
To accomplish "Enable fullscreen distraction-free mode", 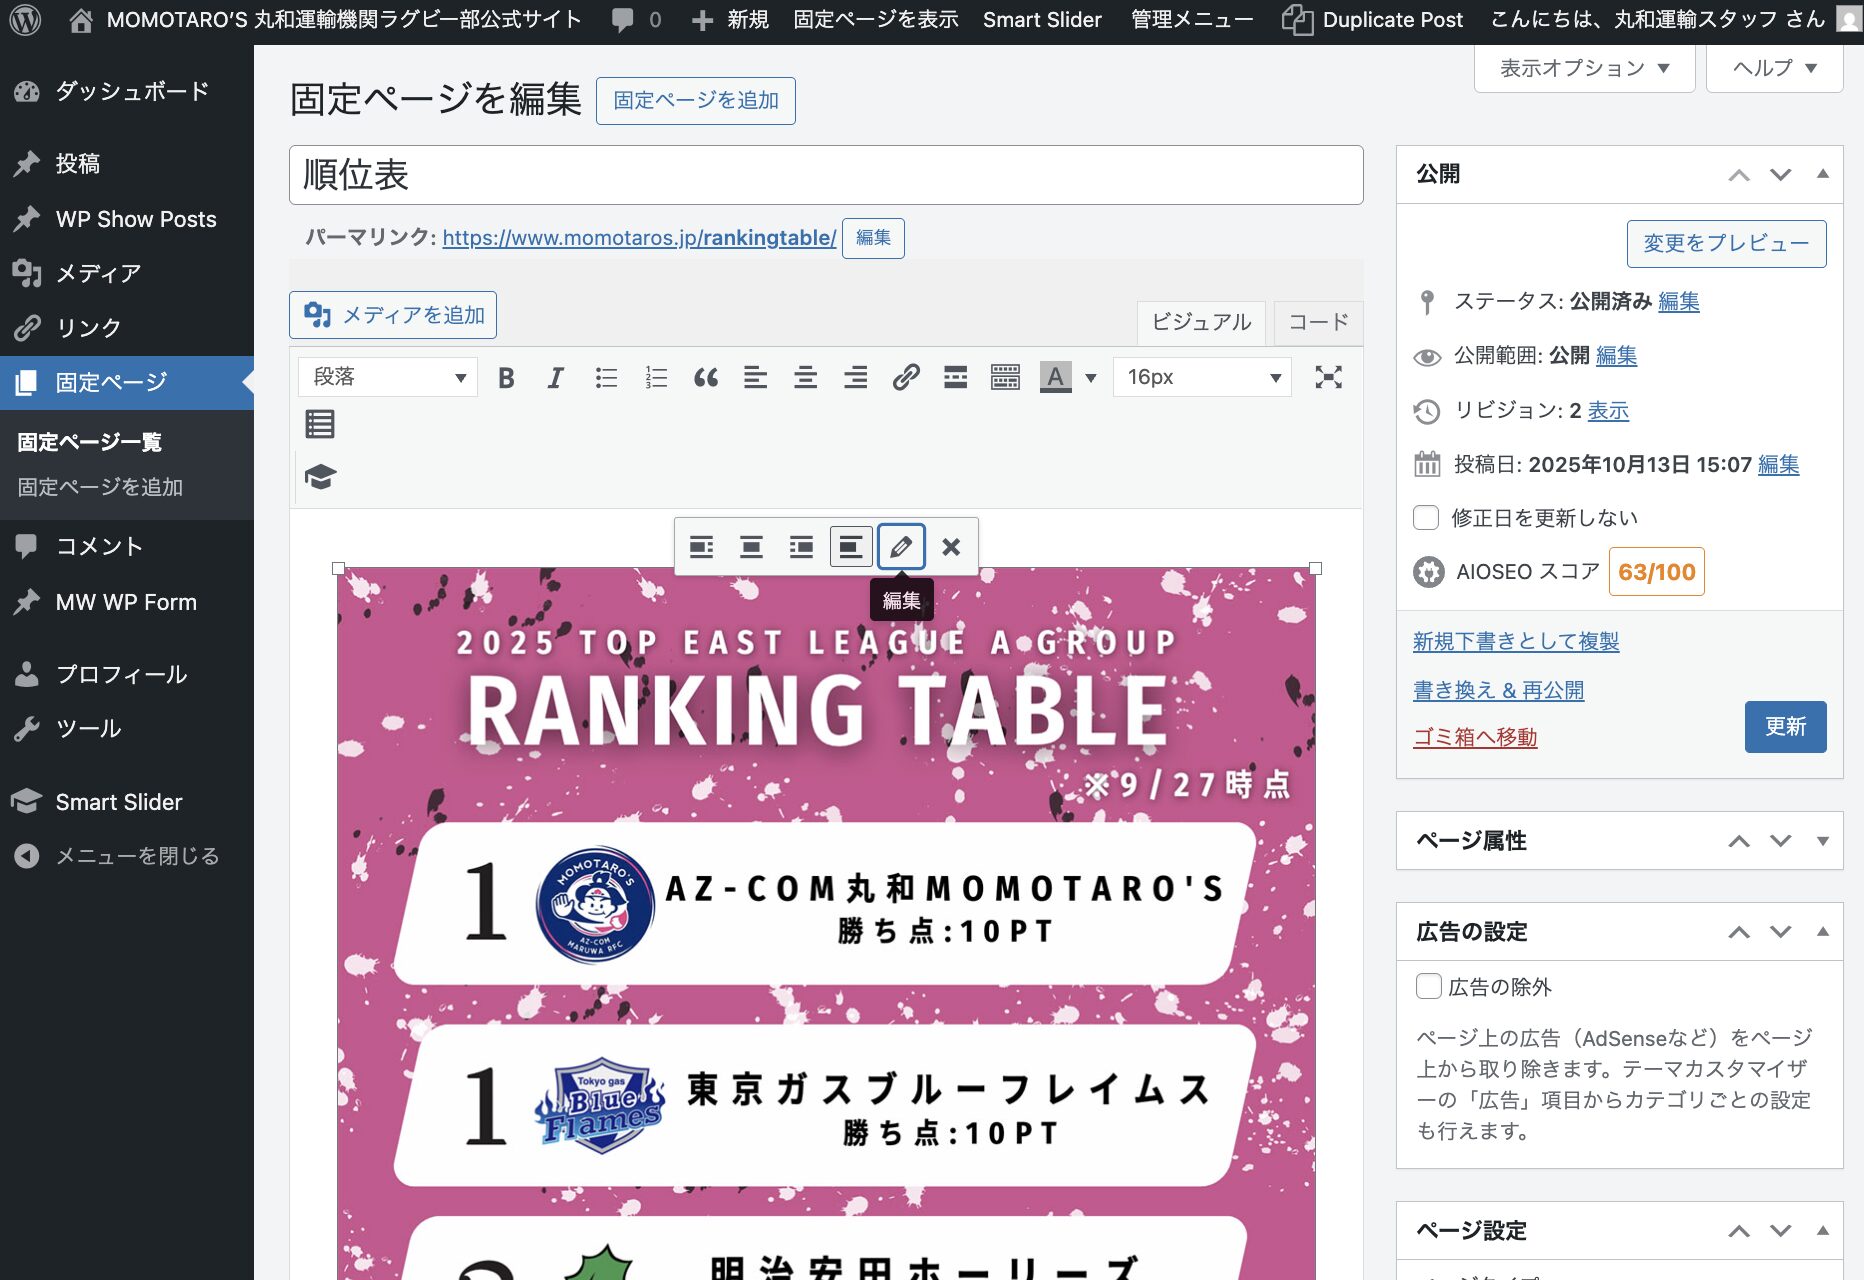I will click(x=1328, y=377).
